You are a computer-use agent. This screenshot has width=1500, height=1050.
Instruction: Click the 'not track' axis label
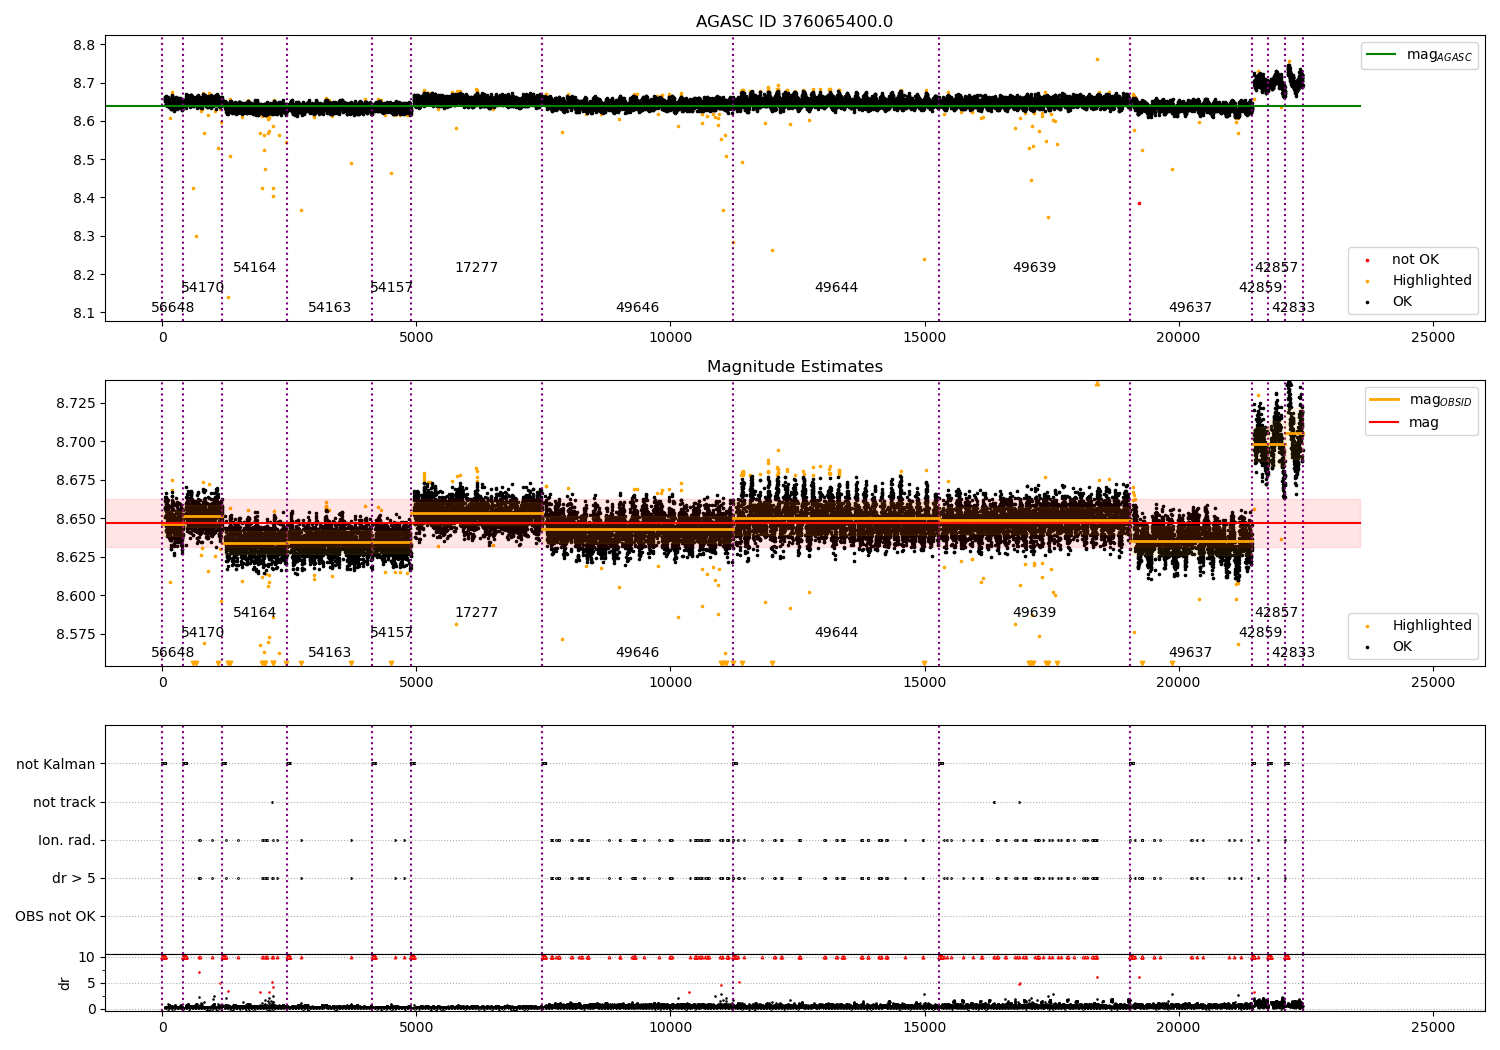(x=64, y=802)
